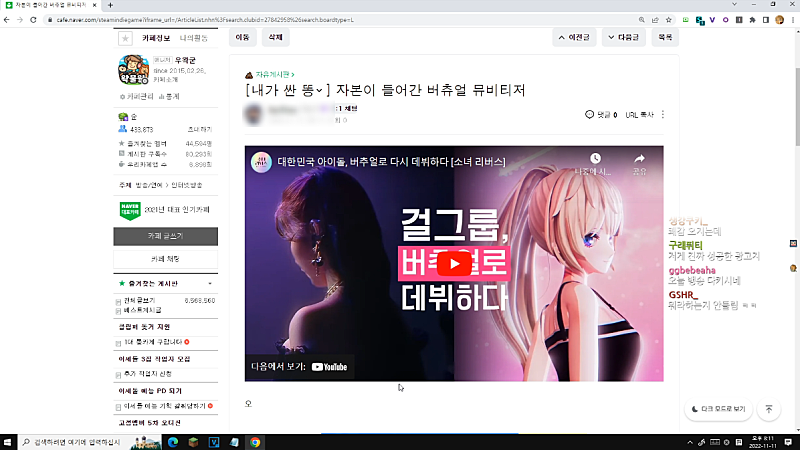Image resolution: width=800 pixels, height=450 pixels.
Task: Go to previous post with 이전글
Action: (574, 37)
